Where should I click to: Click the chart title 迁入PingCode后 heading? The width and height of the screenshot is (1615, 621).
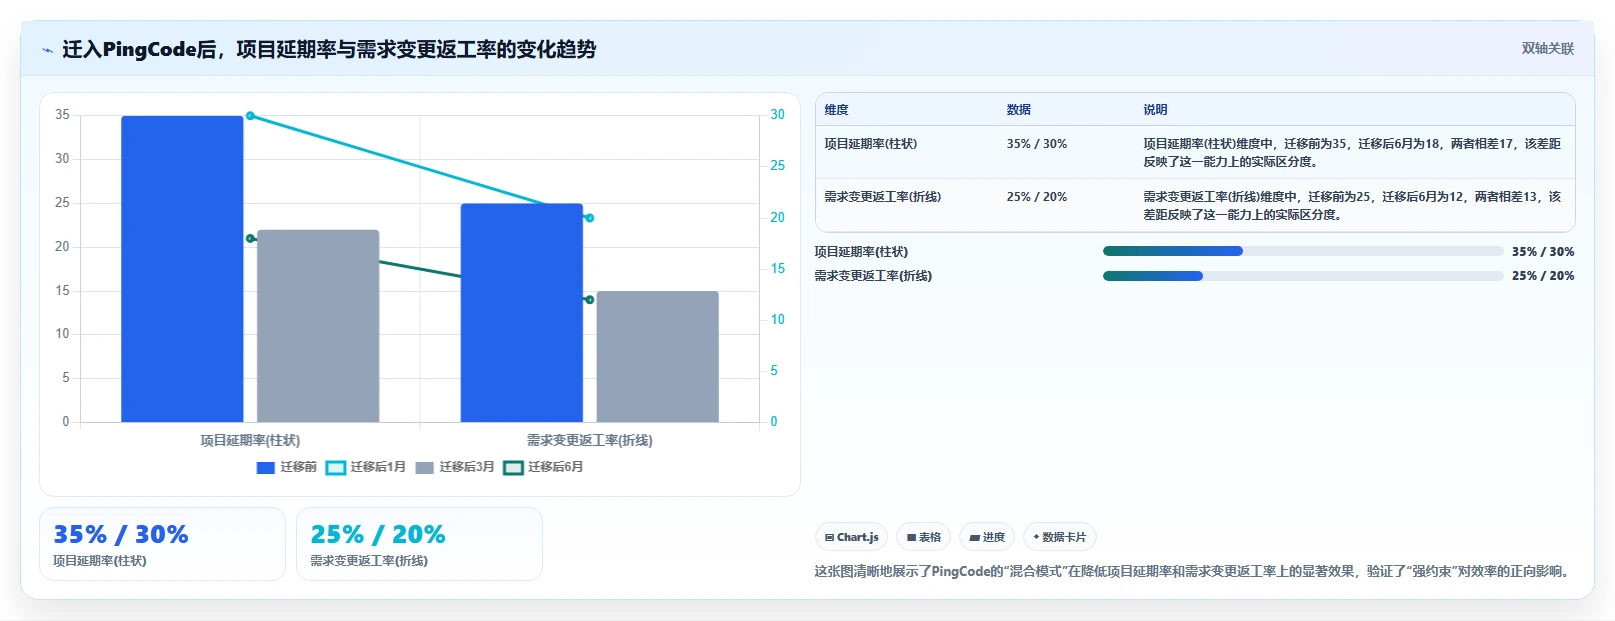point(329,49)
